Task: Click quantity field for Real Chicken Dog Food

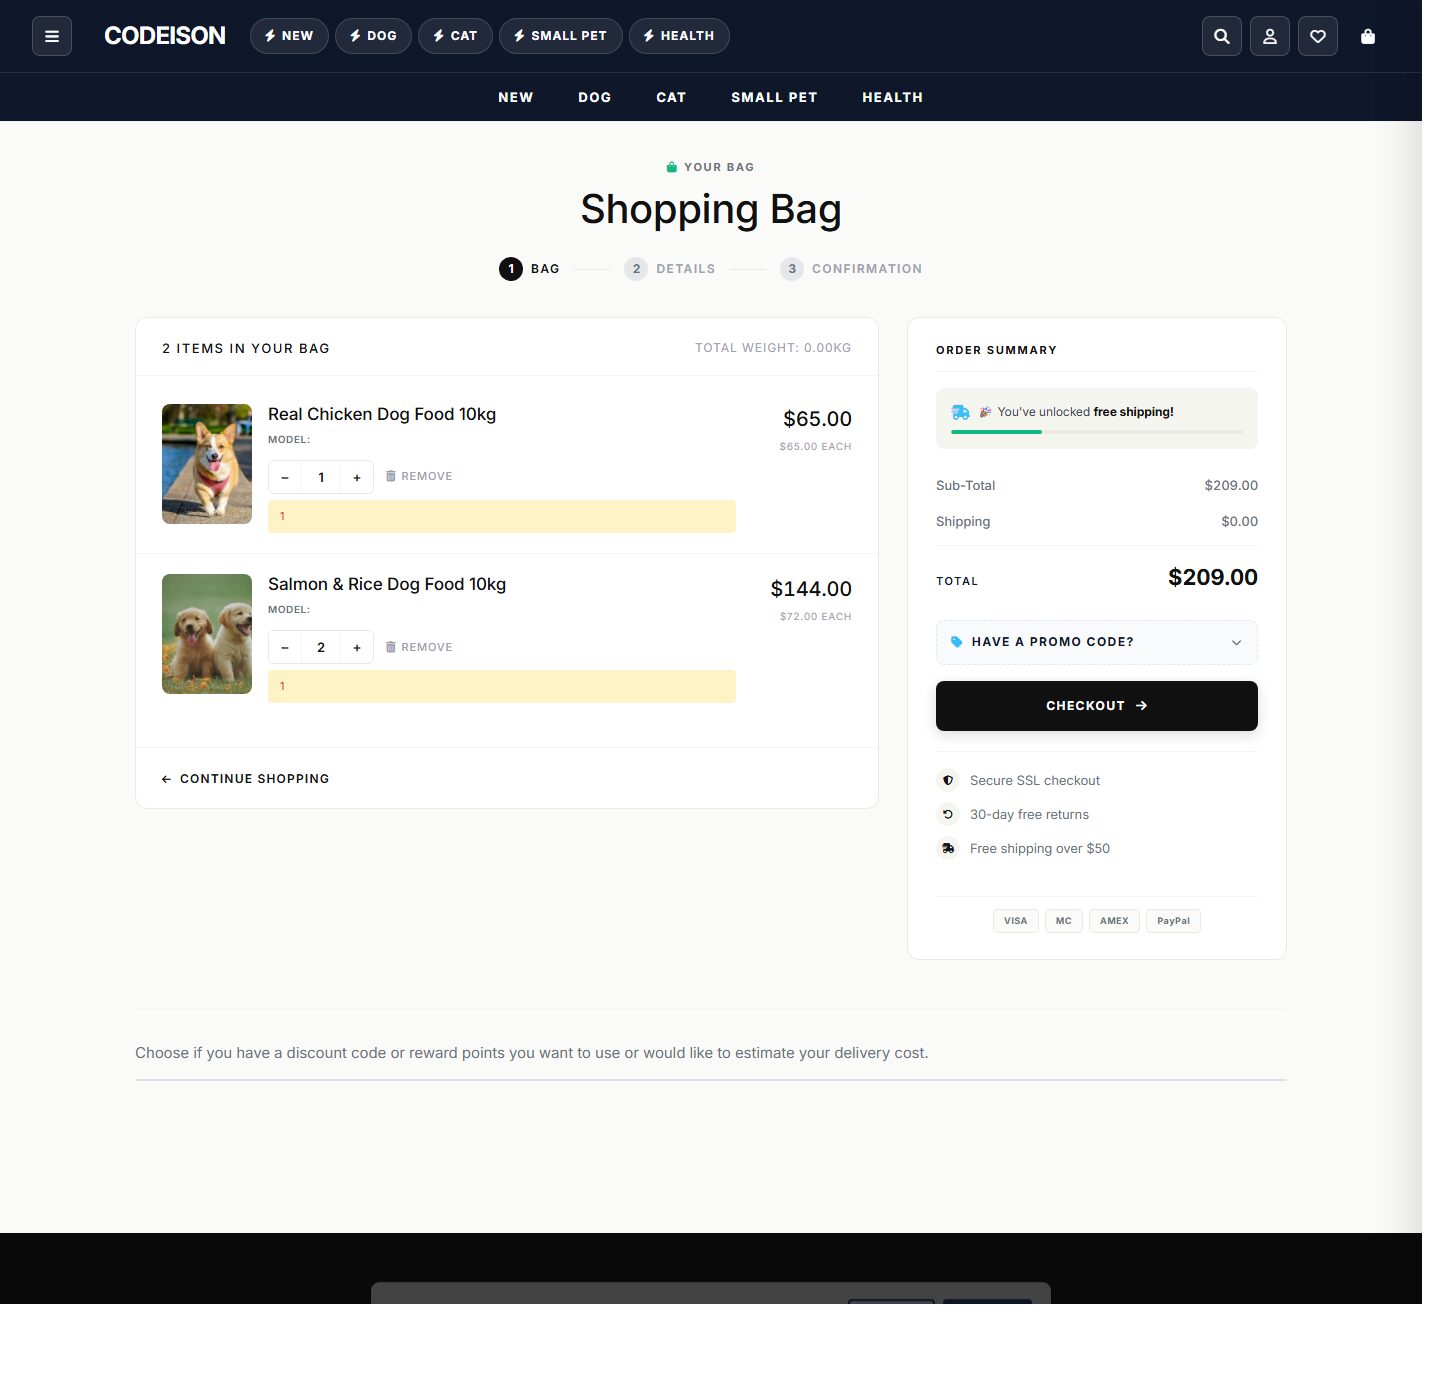Action: (x=321, y=477)
